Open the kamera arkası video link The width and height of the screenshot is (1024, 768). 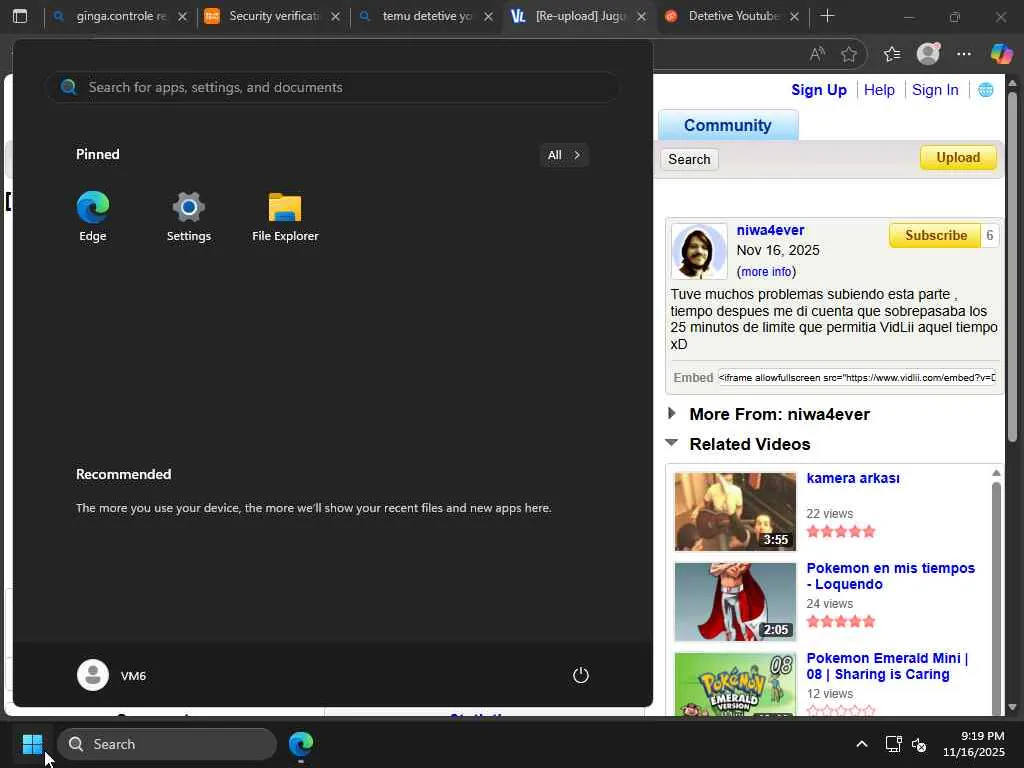pos(853,478)
